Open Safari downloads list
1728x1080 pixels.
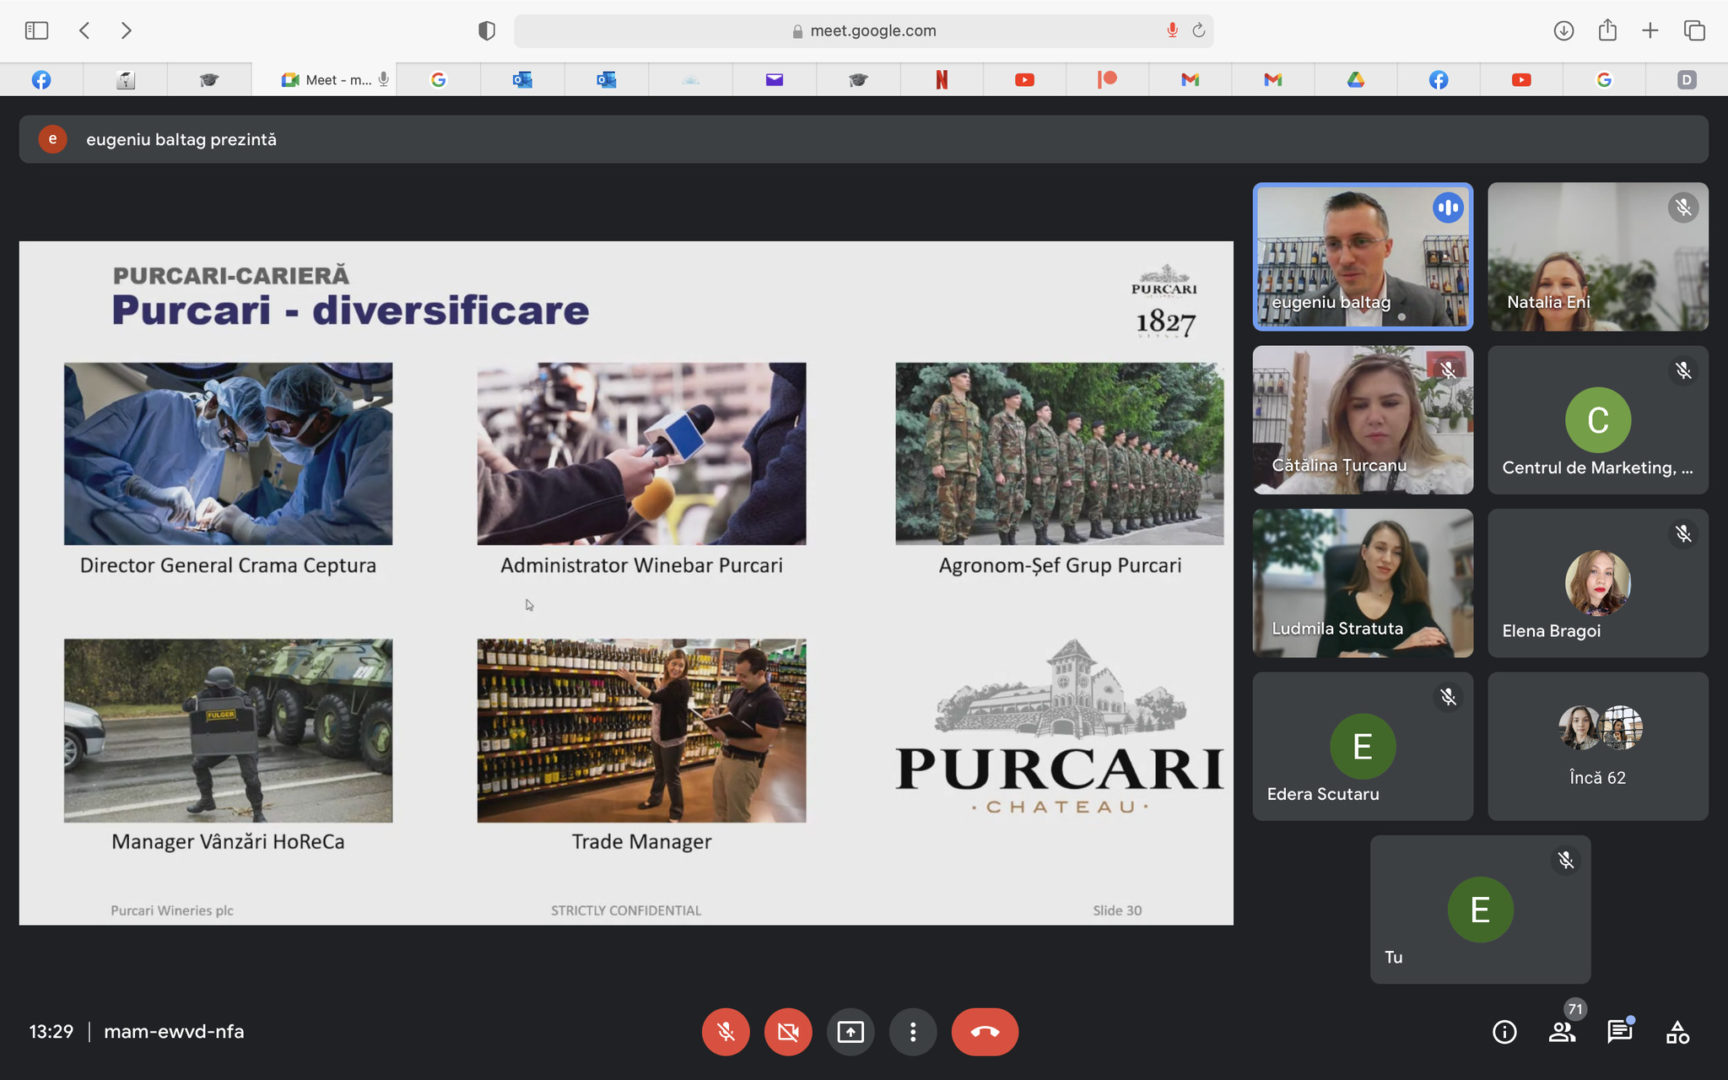pos(1564,30)
